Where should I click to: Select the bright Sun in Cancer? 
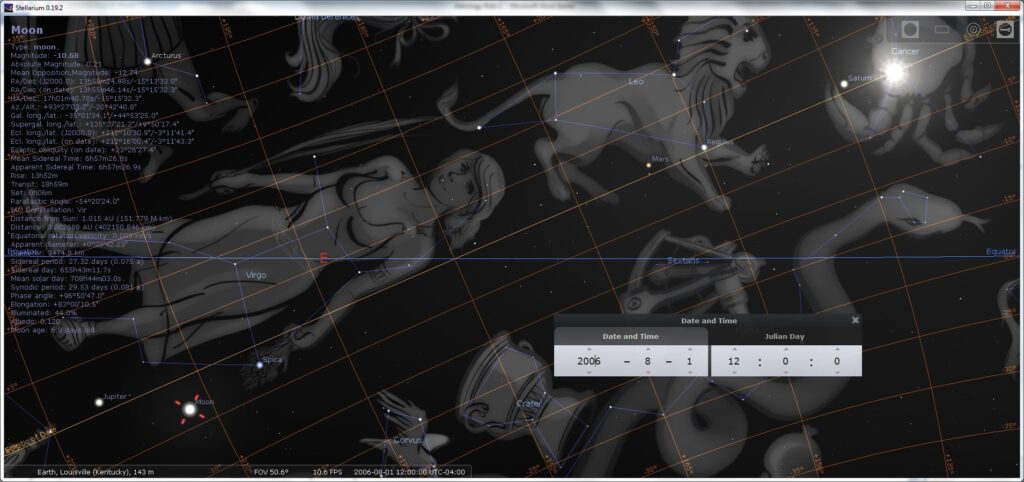pyautogui.click(x=894, y=72)
